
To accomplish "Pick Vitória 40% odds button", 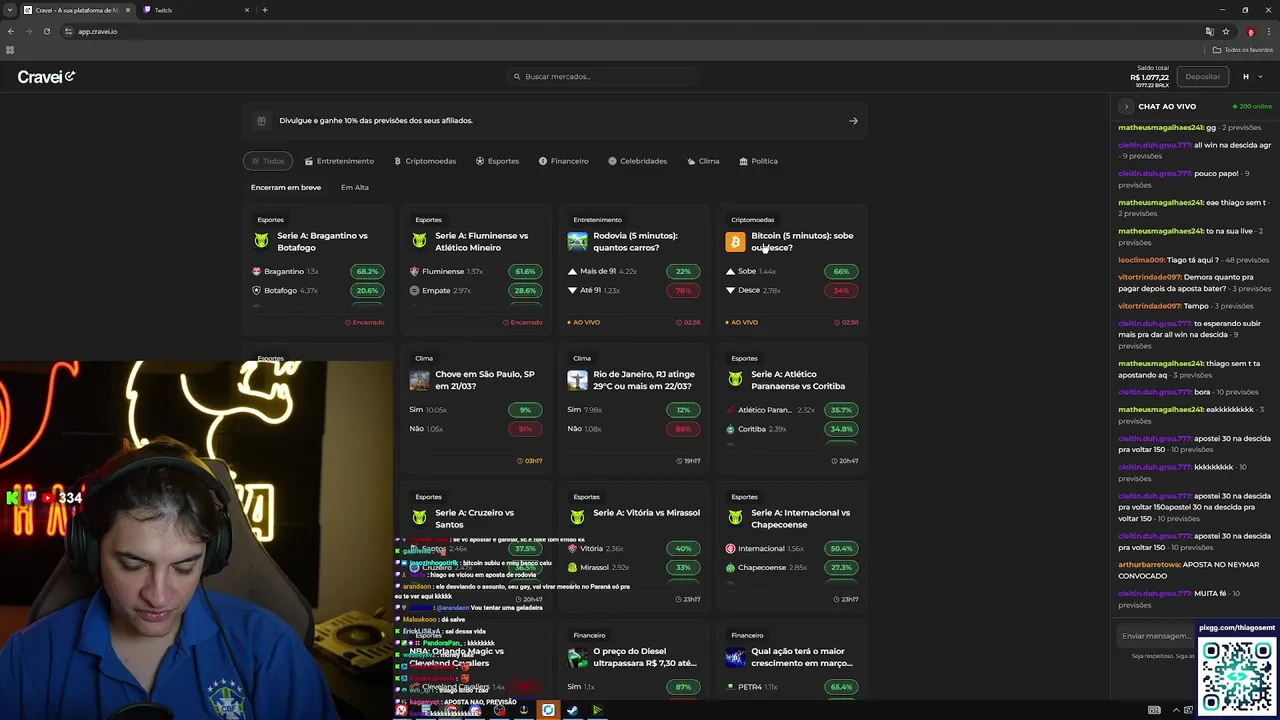I will point(683,548).
